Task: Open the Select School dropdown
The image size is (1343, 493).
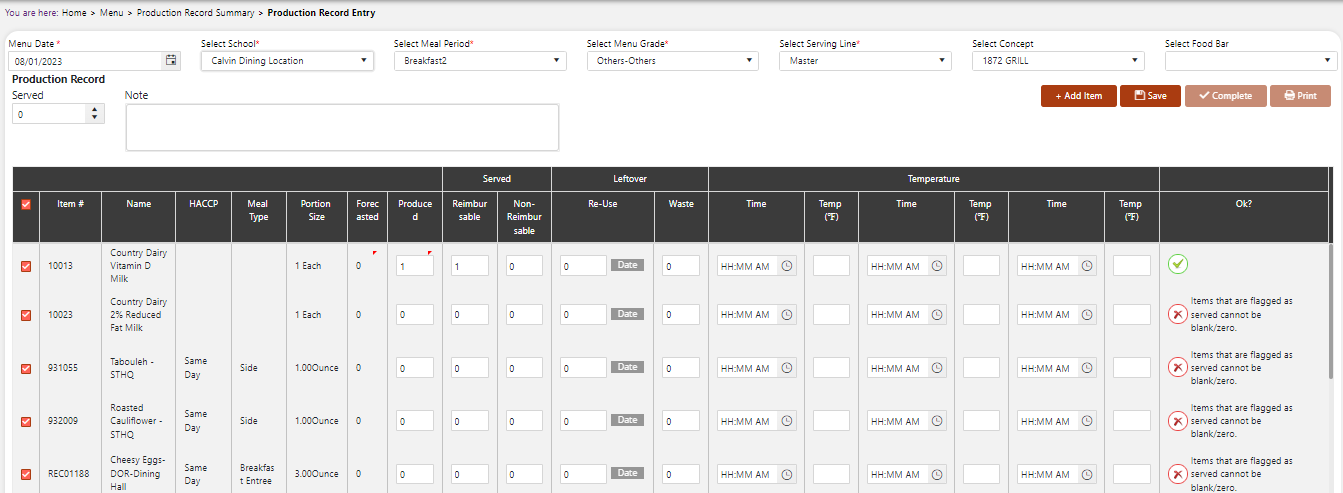Action: pyautogui.click(x=287, y=61)
